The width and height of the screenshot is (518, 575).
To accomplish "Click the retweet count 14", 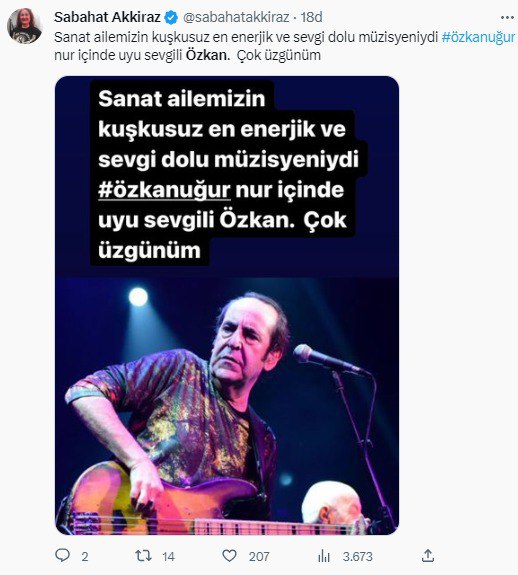I will 168,557.
